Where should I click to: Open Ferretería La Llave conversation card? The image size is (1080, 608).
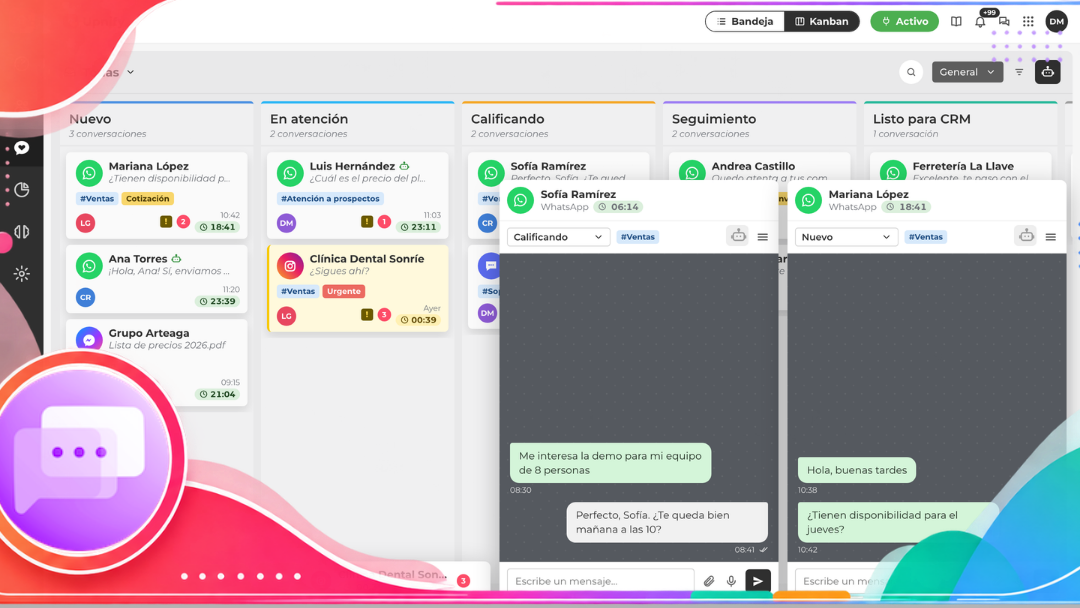pos(961,167)
